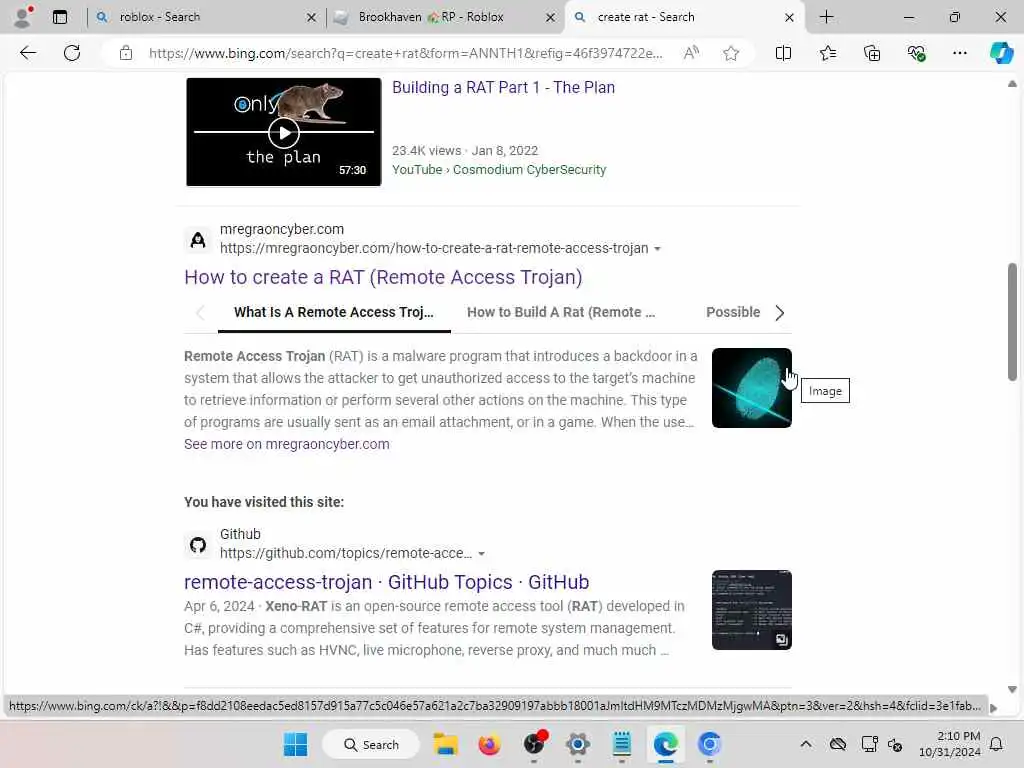
Task: Open a new tab with plus button
Action: point(826,17)
